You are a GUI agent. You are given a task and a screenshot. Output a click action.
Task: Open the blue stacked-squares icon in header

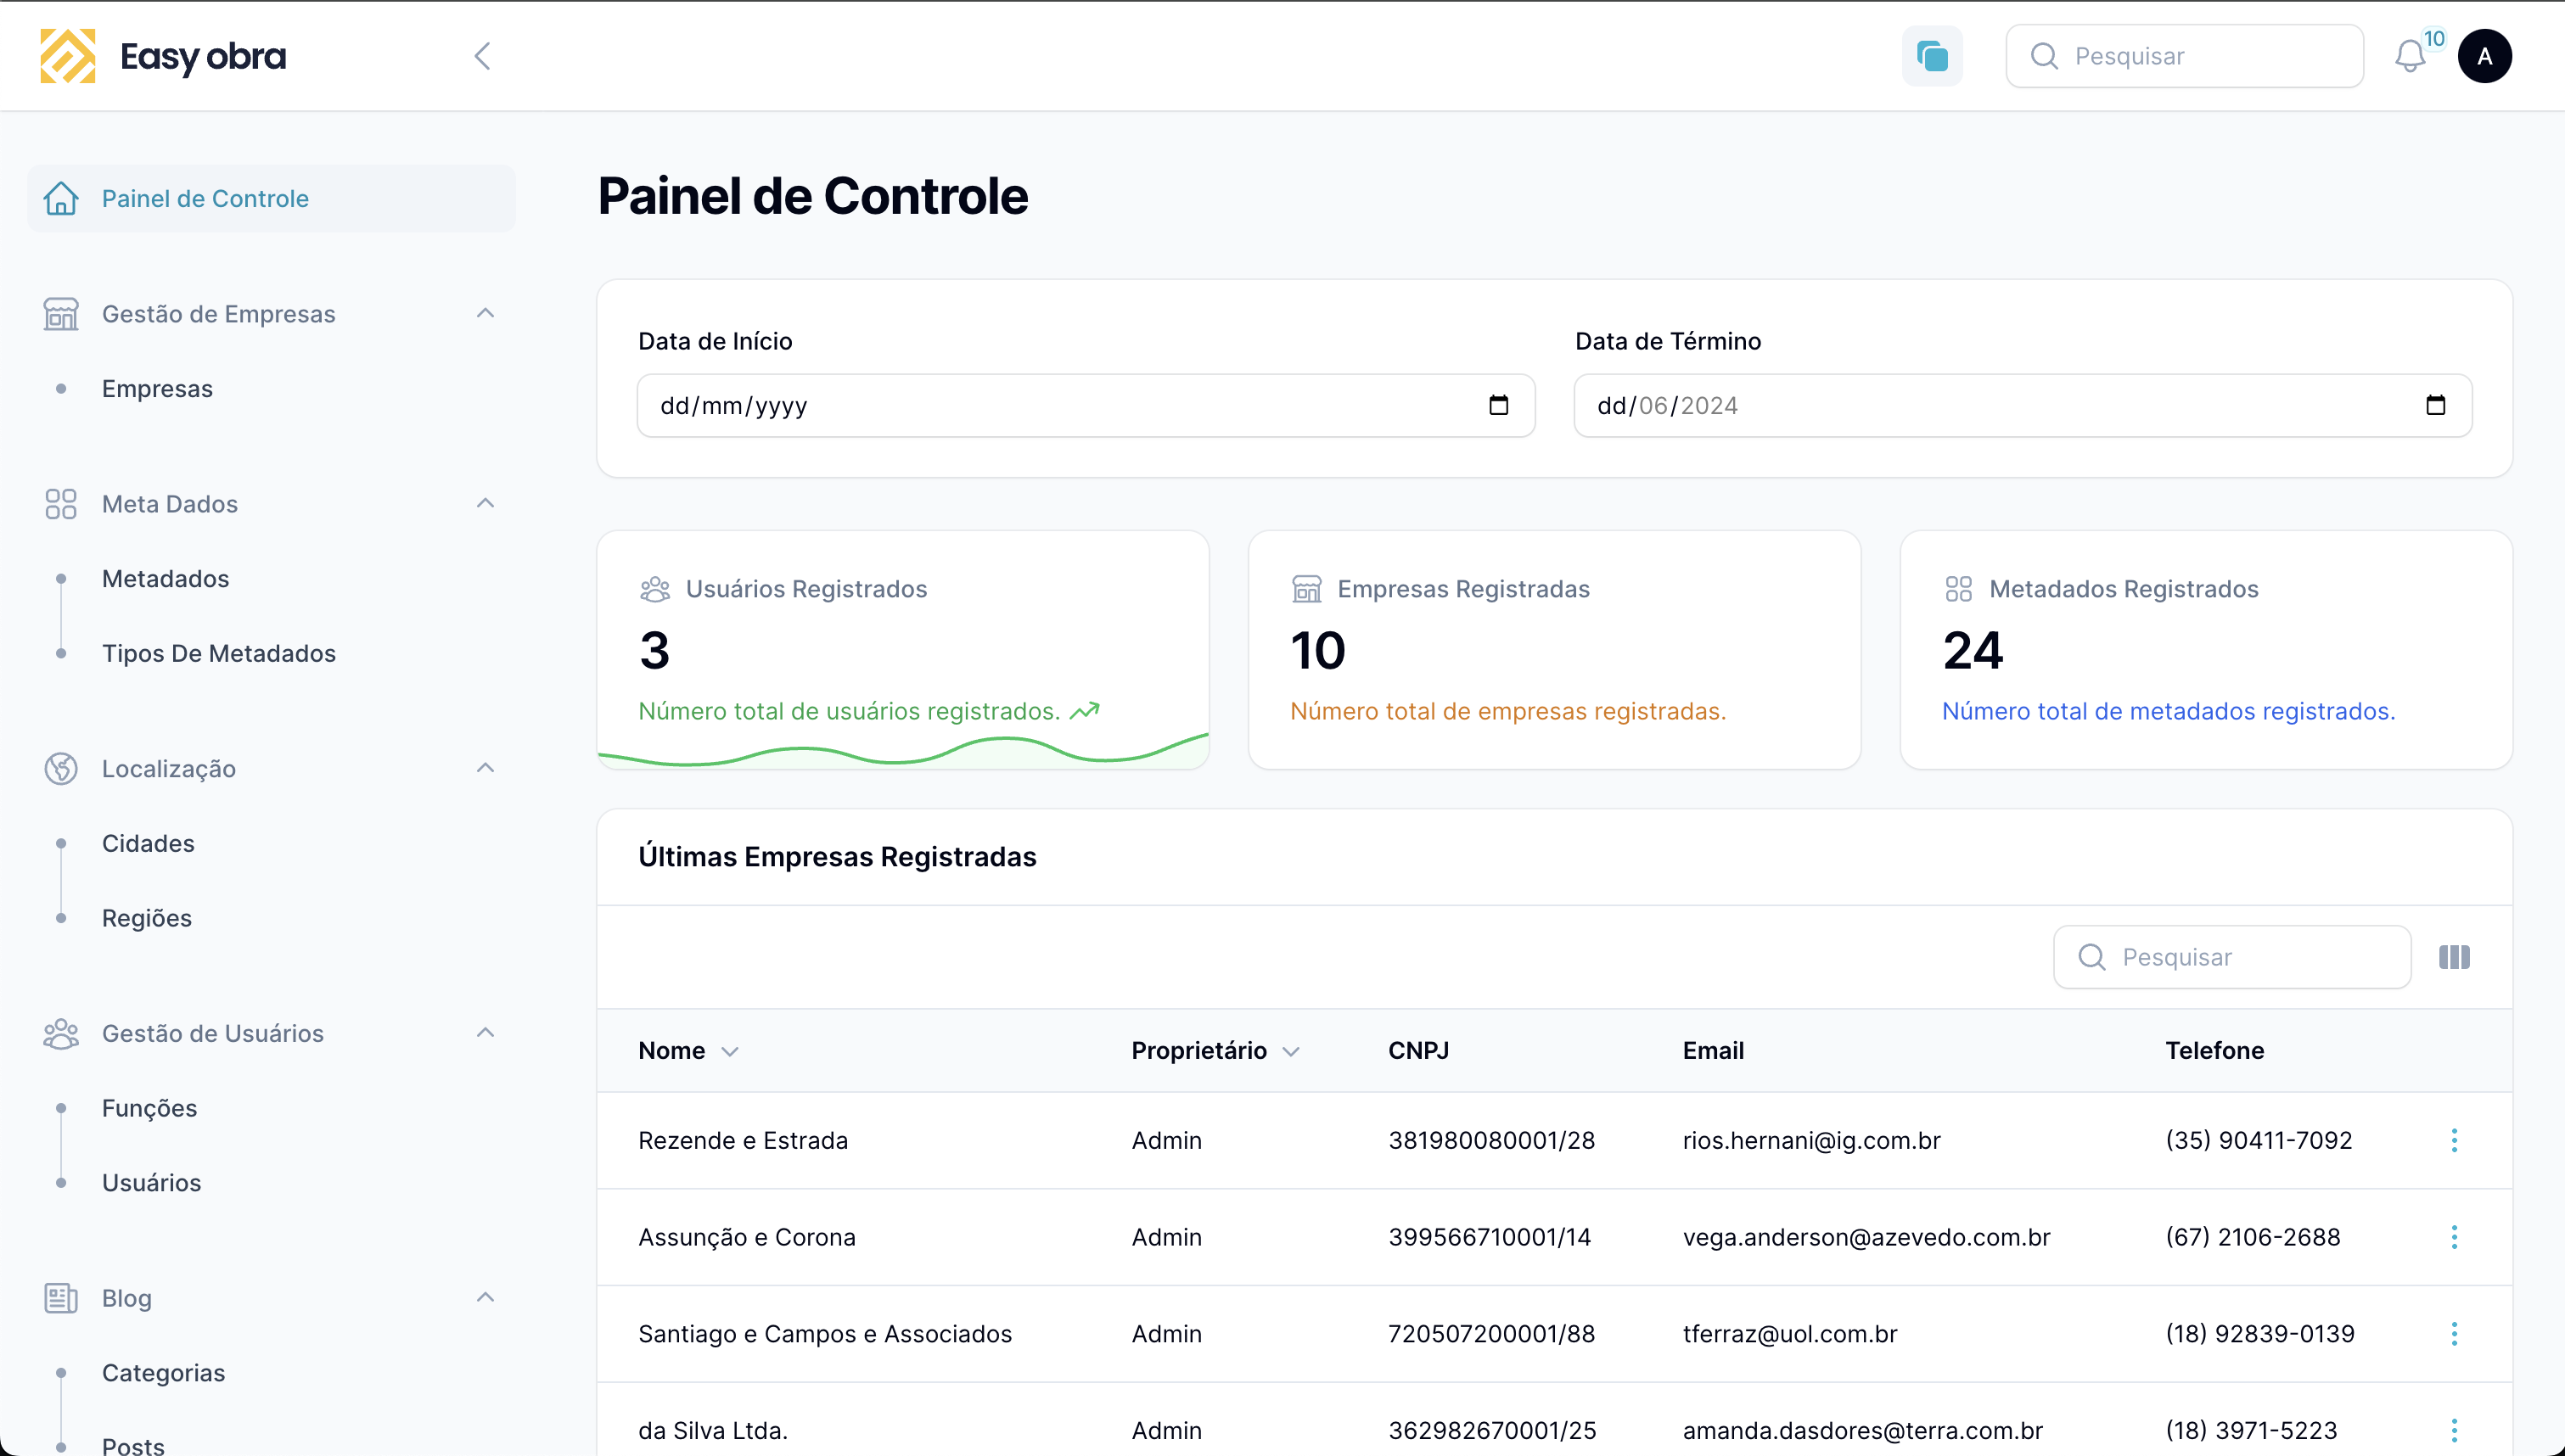point(1932,56)
